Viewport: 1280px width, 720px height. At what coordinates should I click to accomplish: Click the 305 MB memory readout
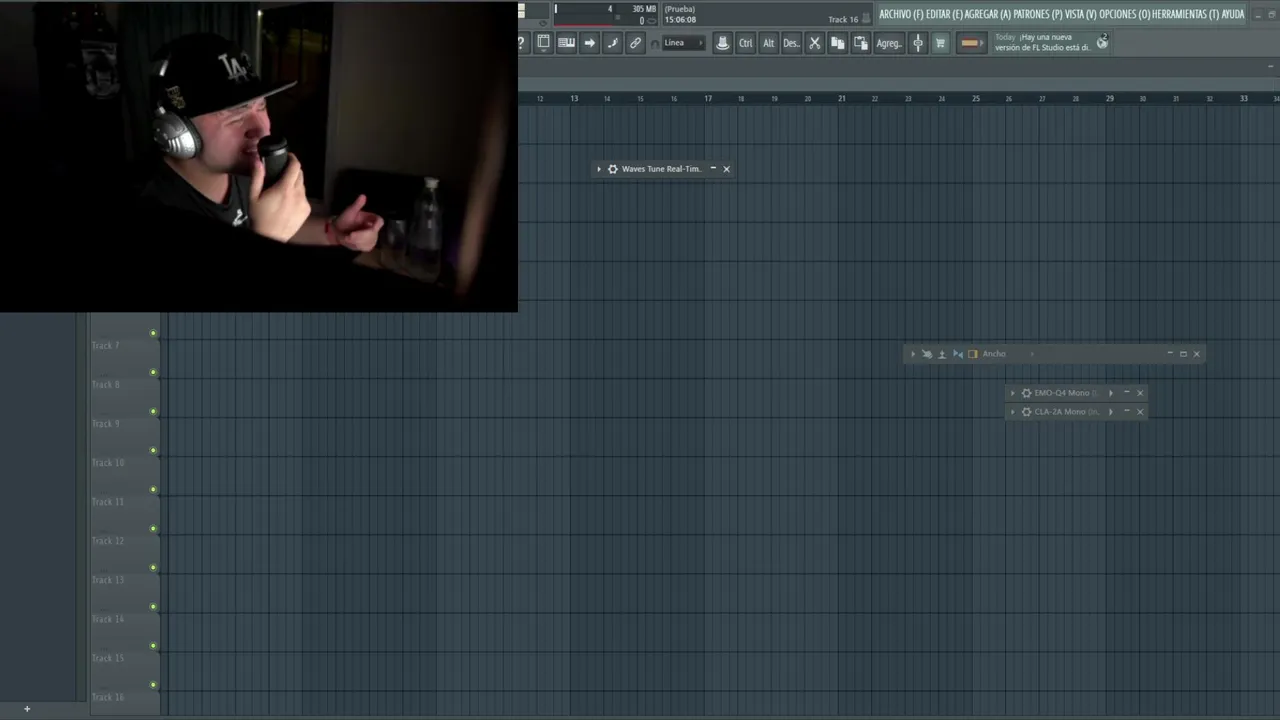click(644, 9)
